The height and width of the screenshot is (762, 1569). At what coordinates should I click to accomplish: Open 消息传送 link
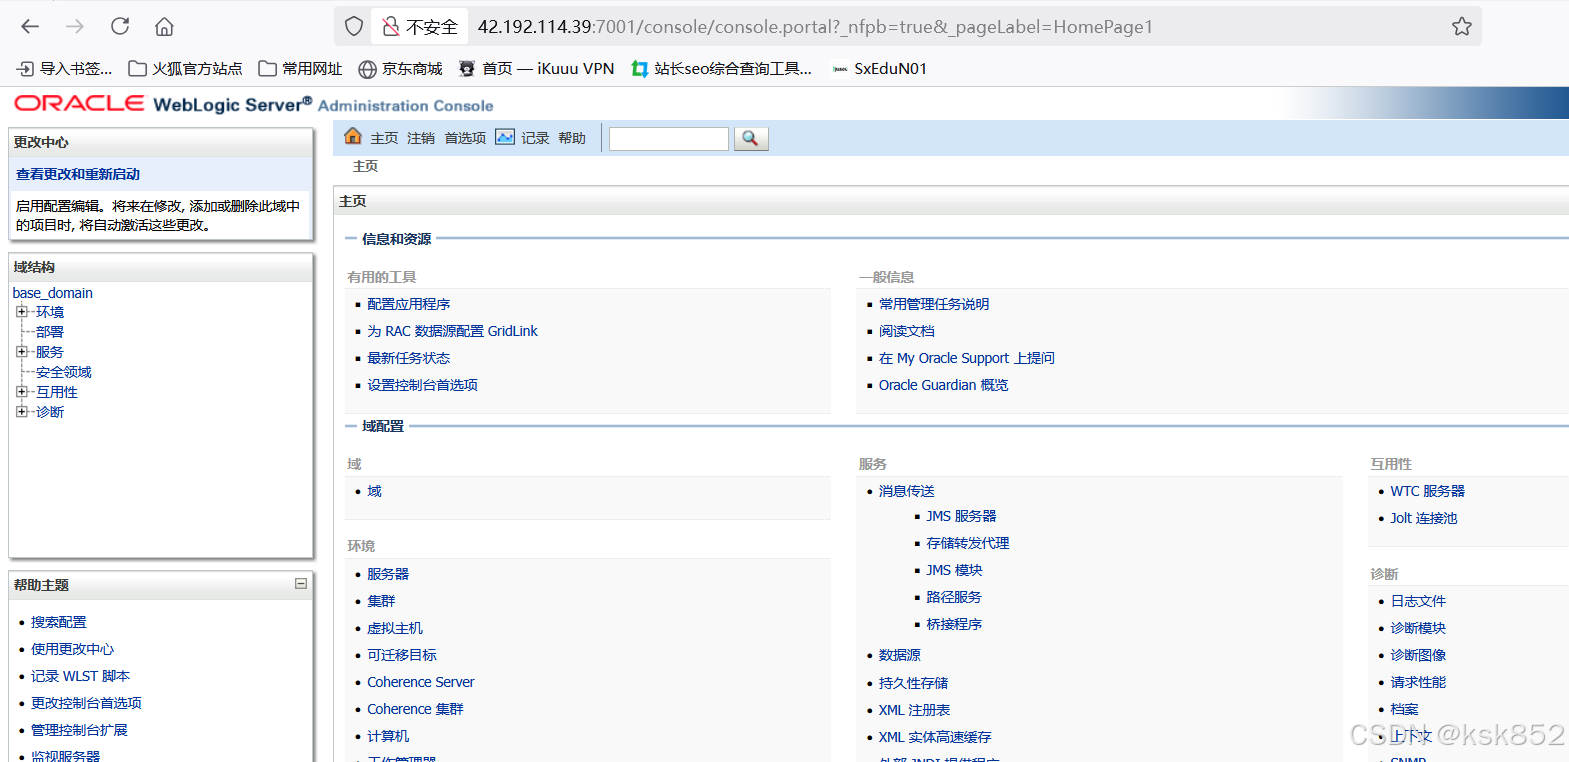[907, 491]
